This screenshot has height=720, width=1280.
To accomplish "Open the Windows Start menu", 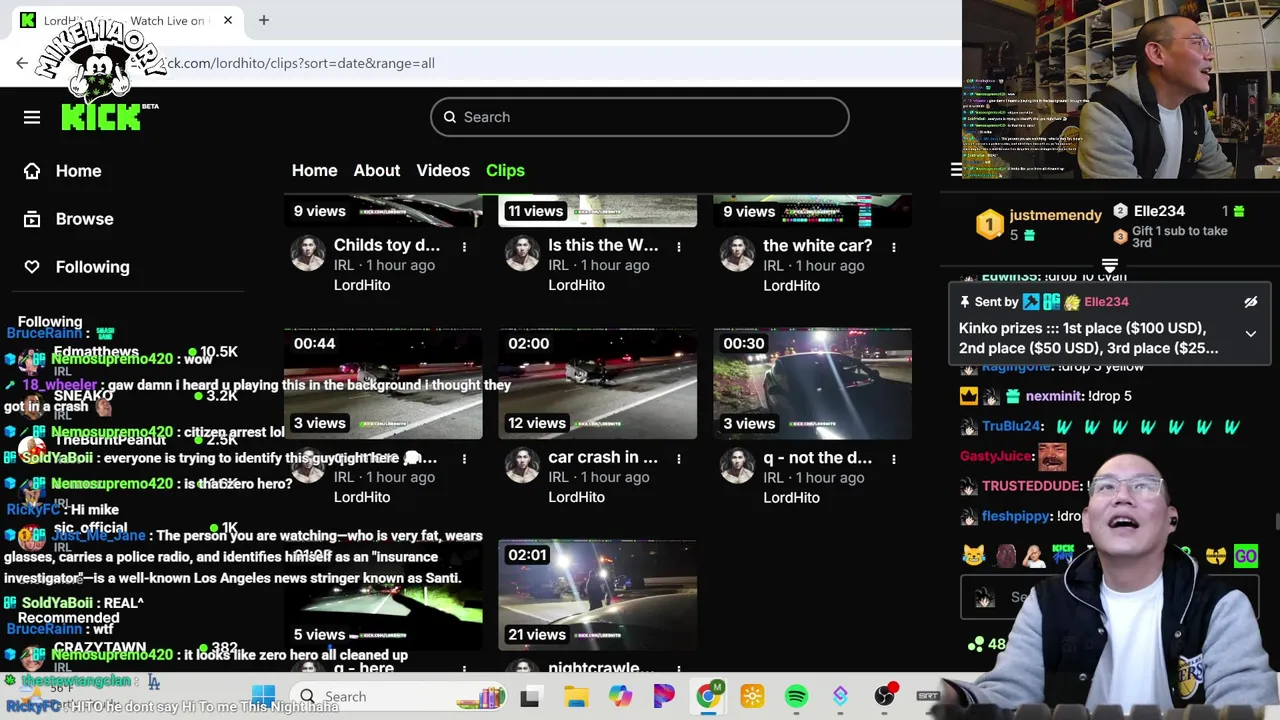I will (263, 696).
